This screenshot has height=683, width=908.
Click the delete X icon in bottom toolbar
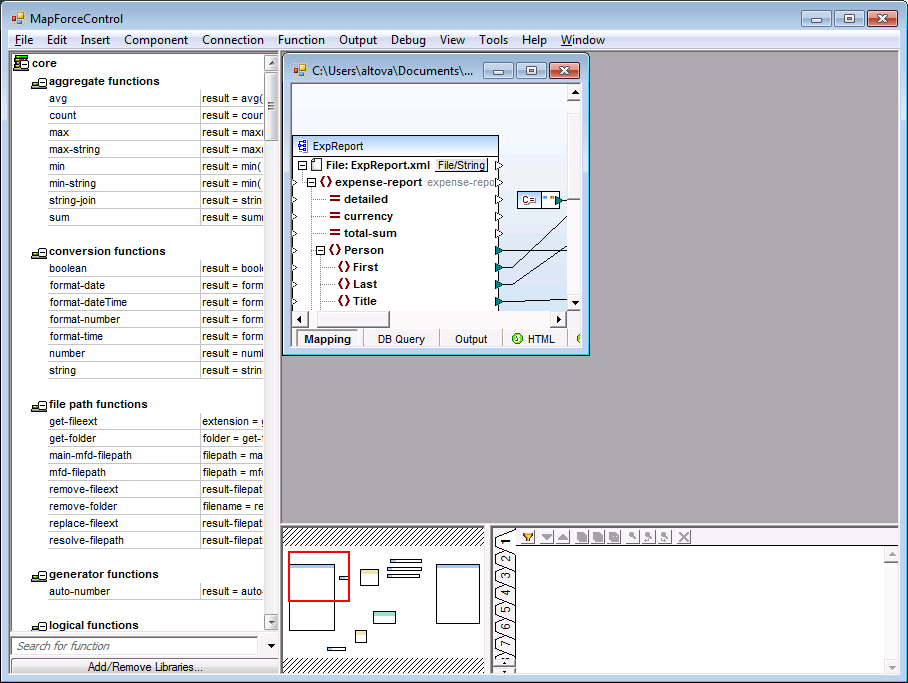683,537
